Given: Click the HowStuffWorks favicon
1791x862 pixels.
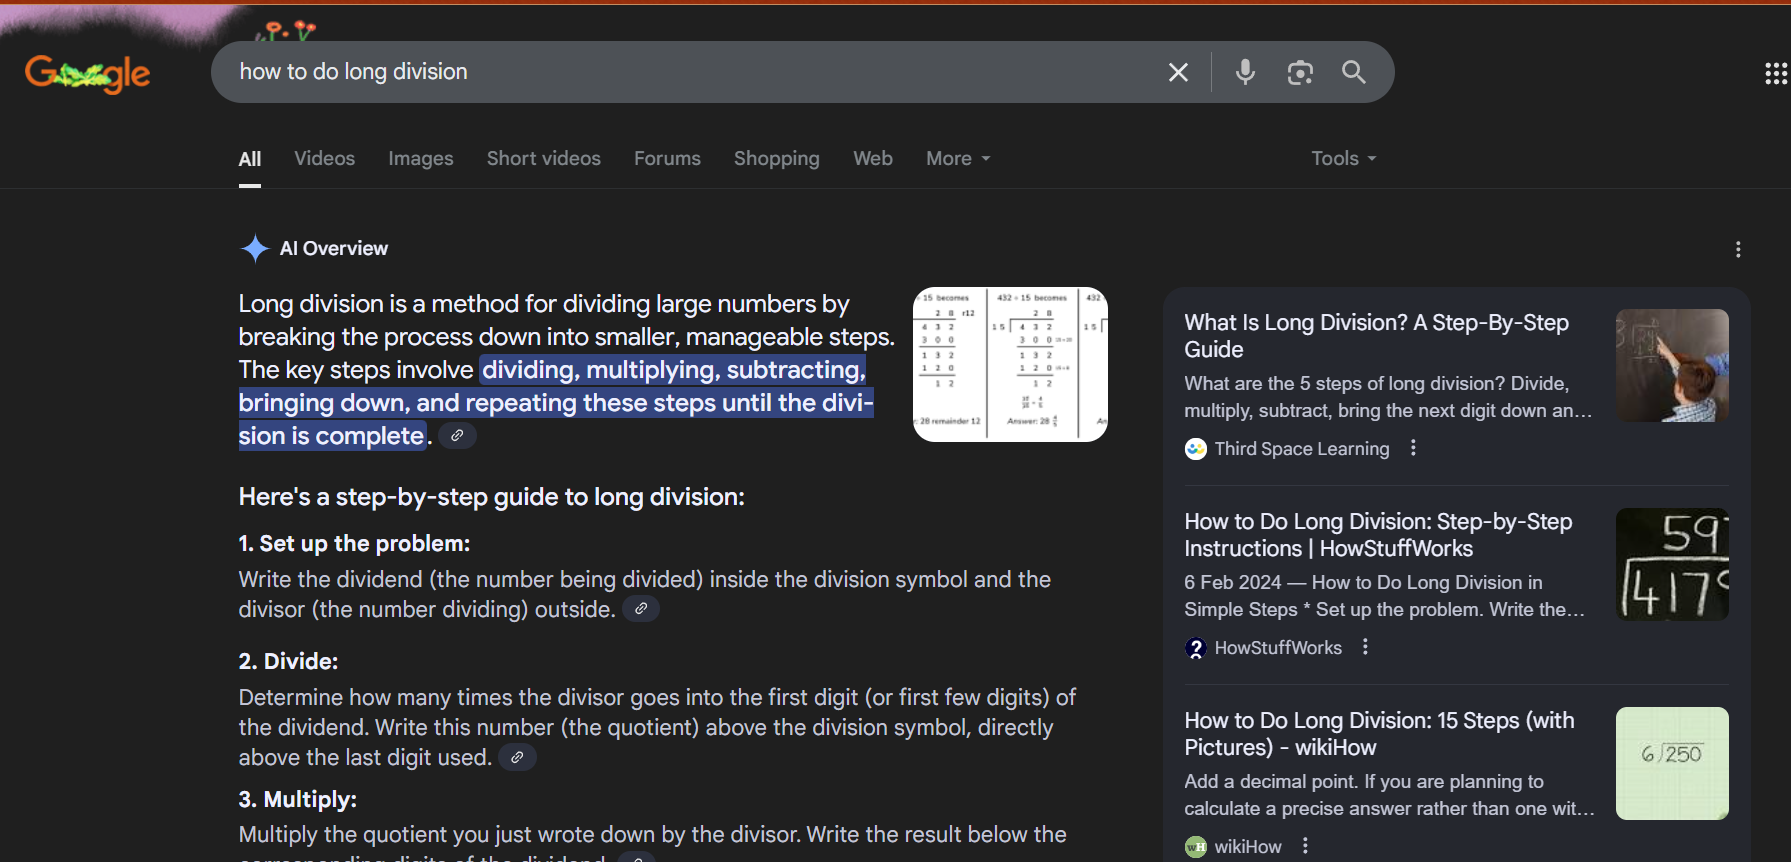Looking at the screenshot, I should point(1196,648).
